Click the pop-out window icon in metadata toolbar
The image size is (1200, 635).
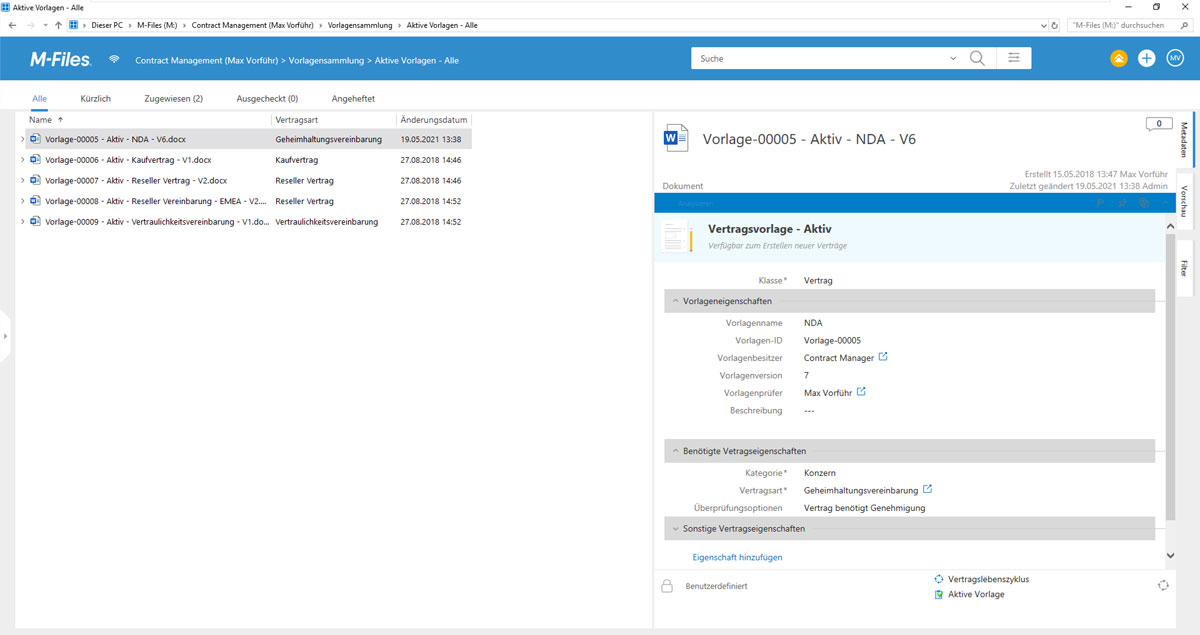coord(1144,203)
